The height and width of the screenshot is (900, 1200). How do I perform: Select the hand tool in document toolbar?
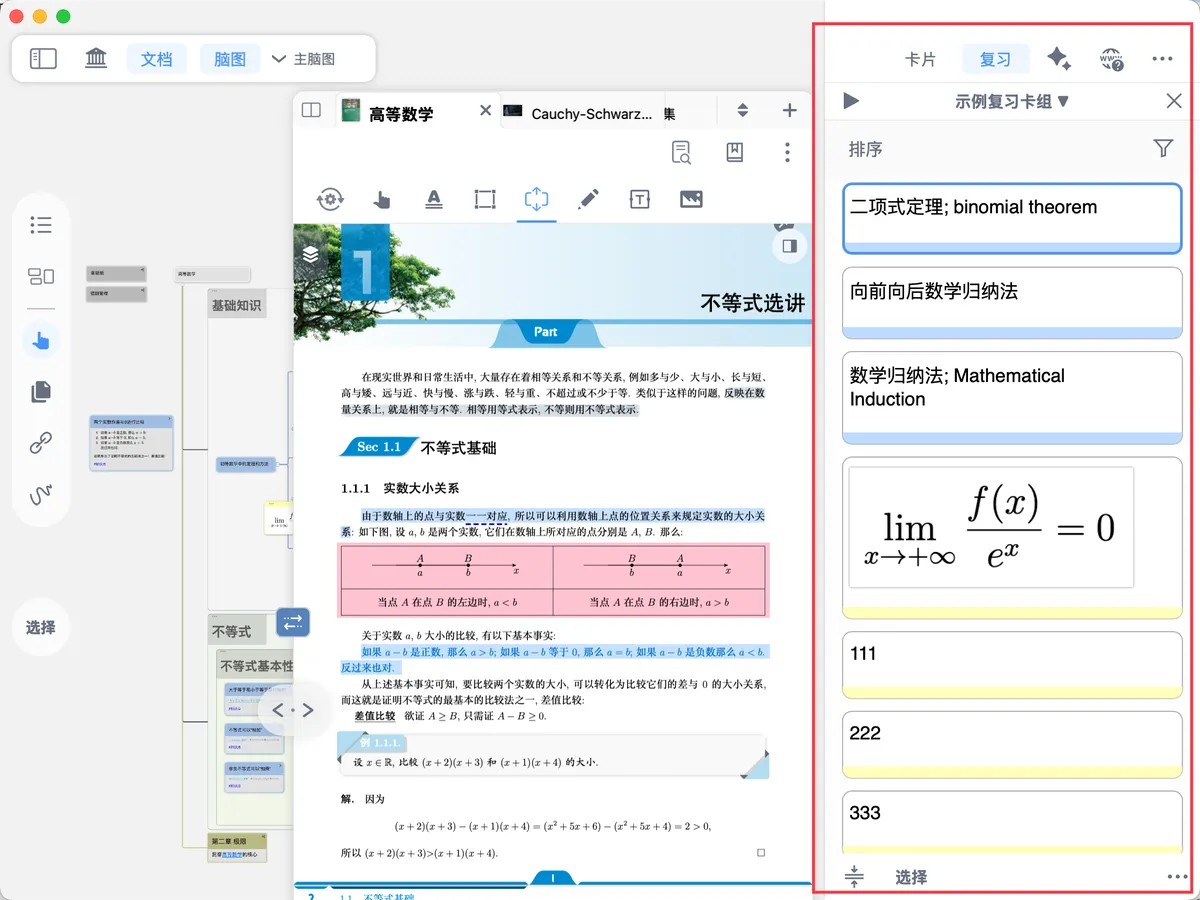coord(382,200)
